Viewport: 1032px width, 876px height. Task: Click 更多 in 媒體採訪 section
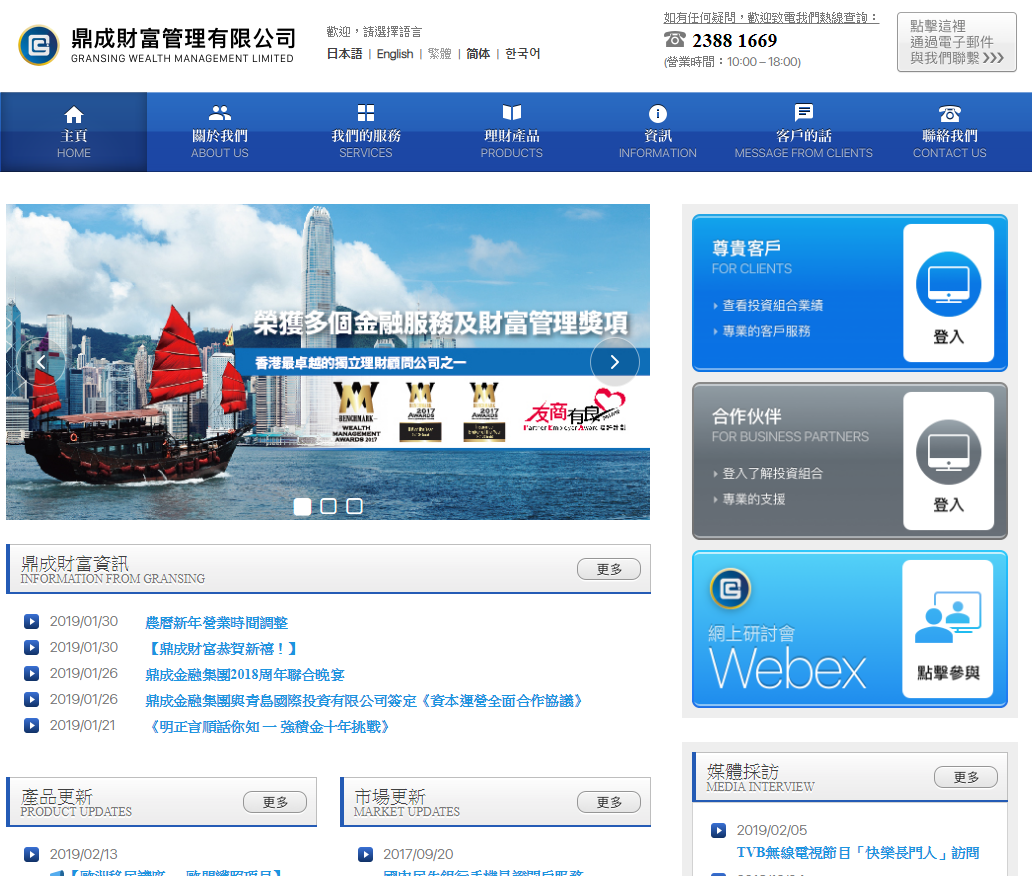(966, 777)
